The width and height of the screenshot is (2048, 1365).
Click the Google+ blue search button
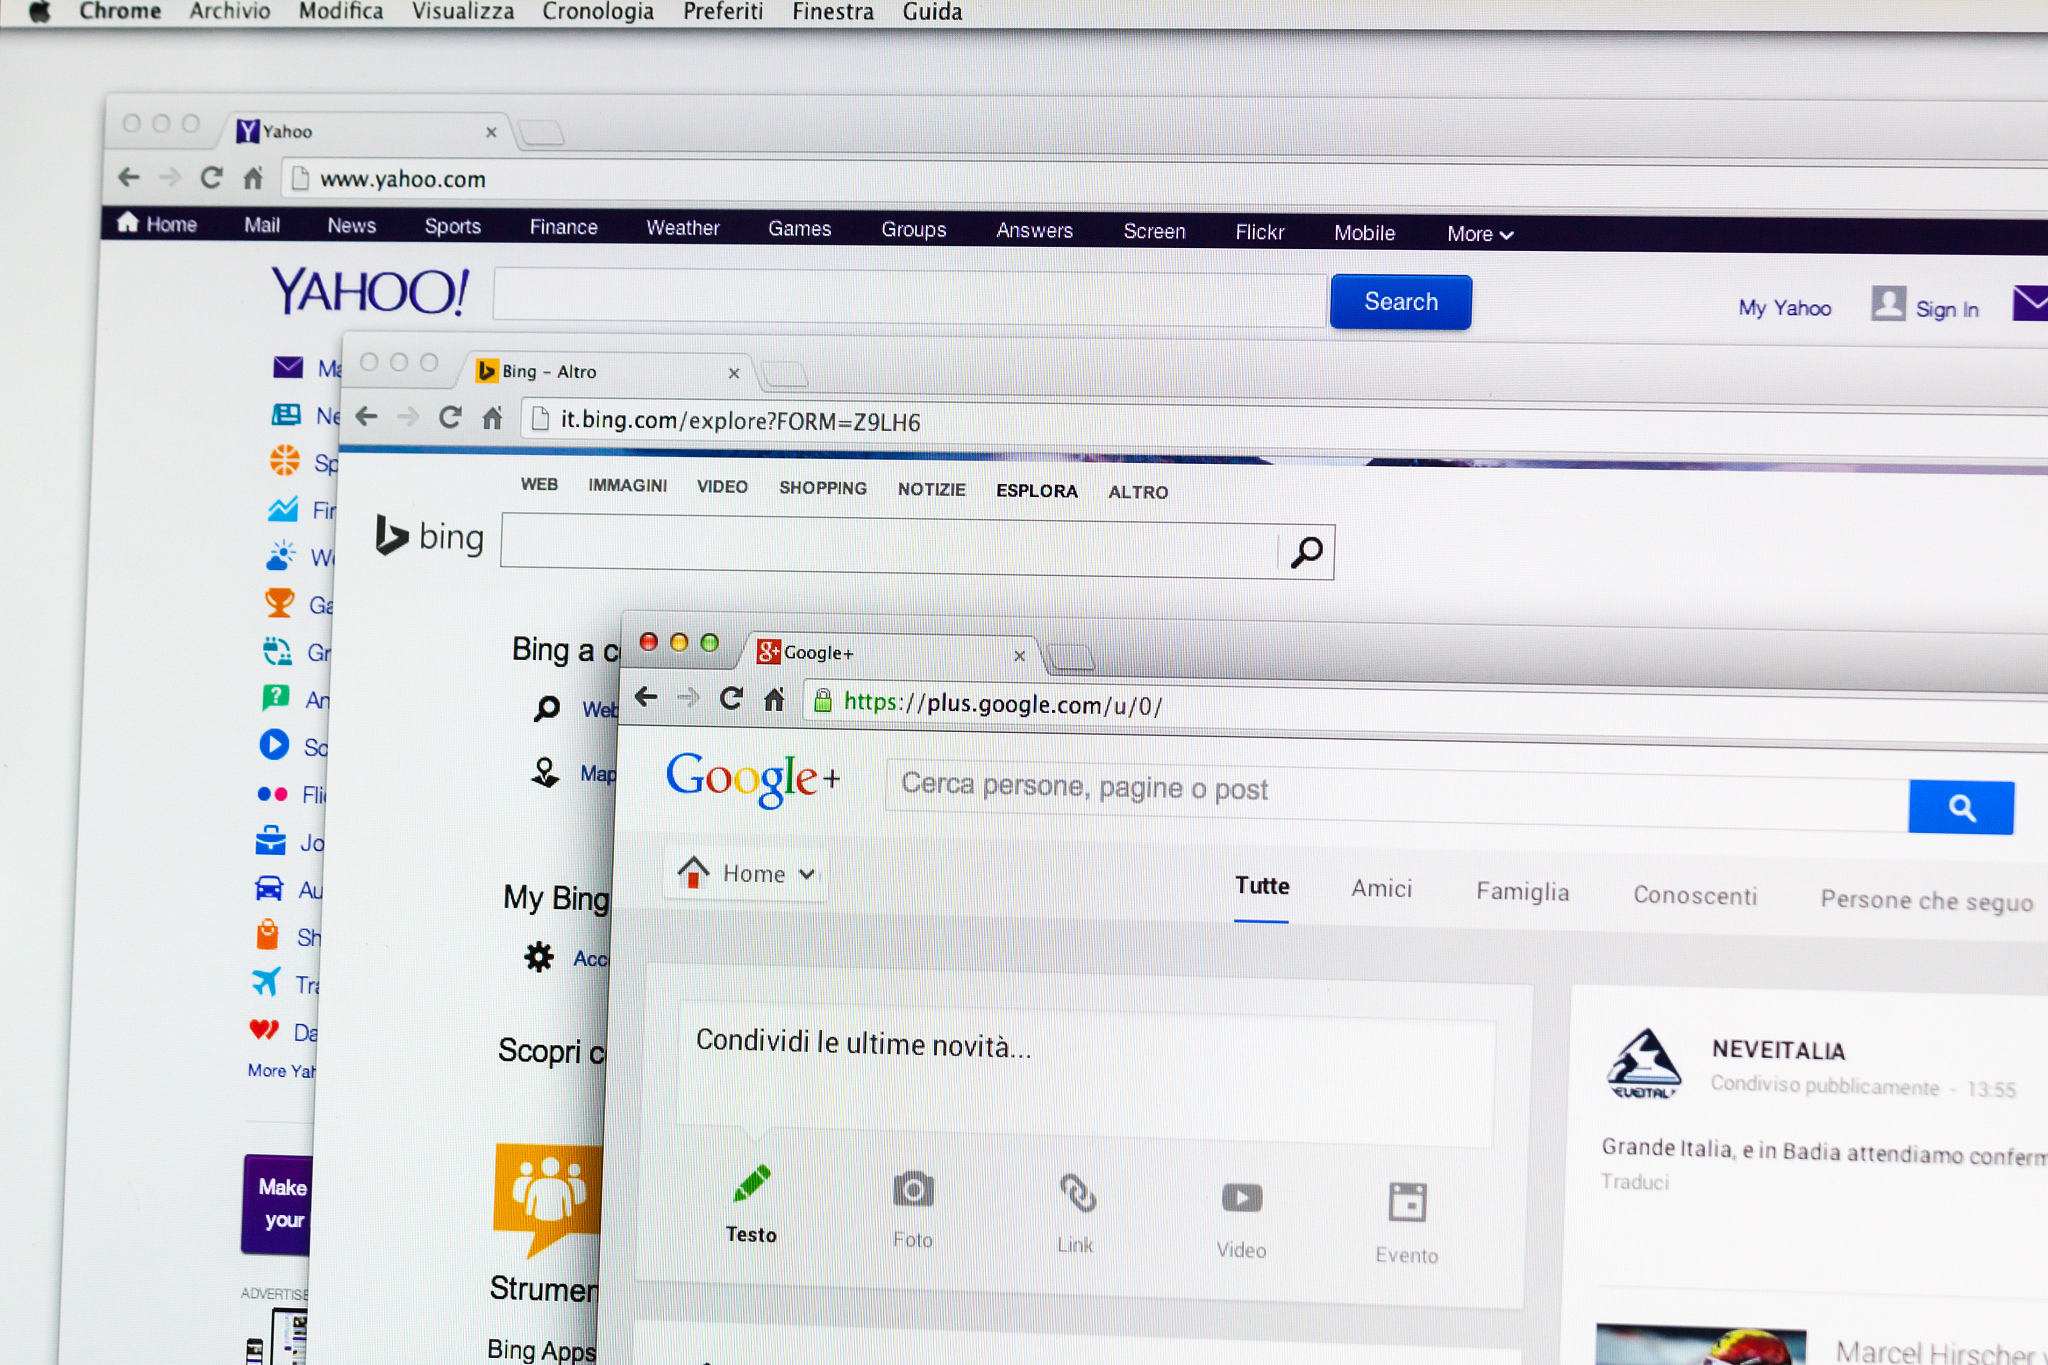[x=1960, y=807]
